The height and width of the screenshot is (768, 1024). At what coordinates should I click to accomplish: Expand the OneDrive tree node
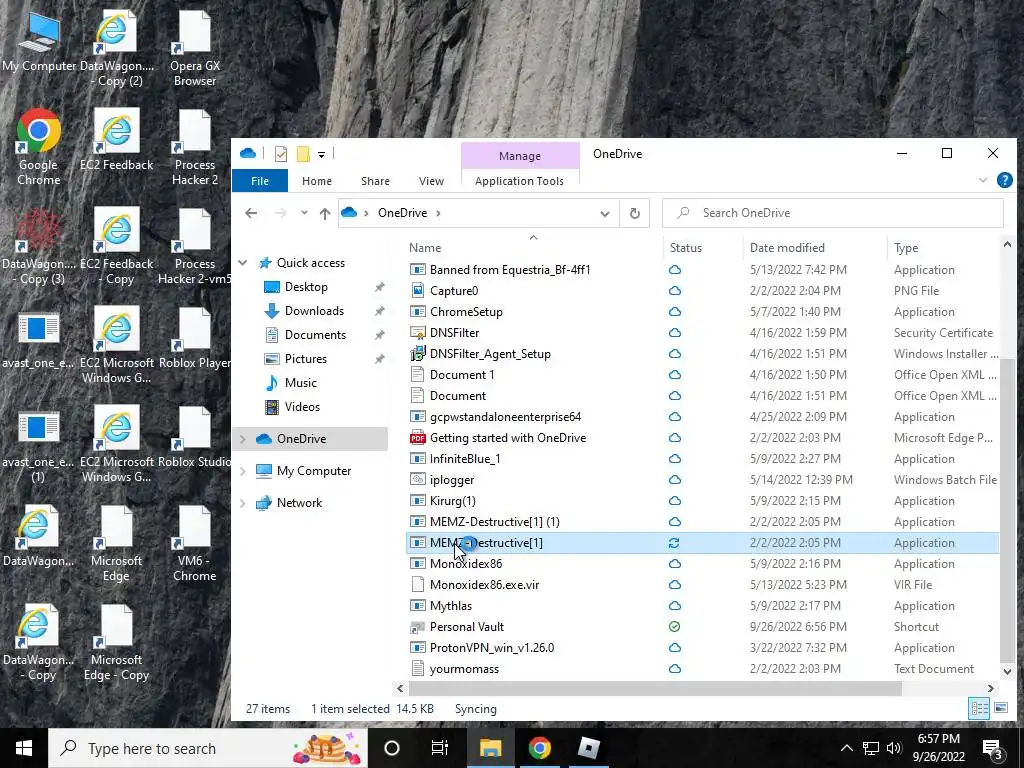242,439
